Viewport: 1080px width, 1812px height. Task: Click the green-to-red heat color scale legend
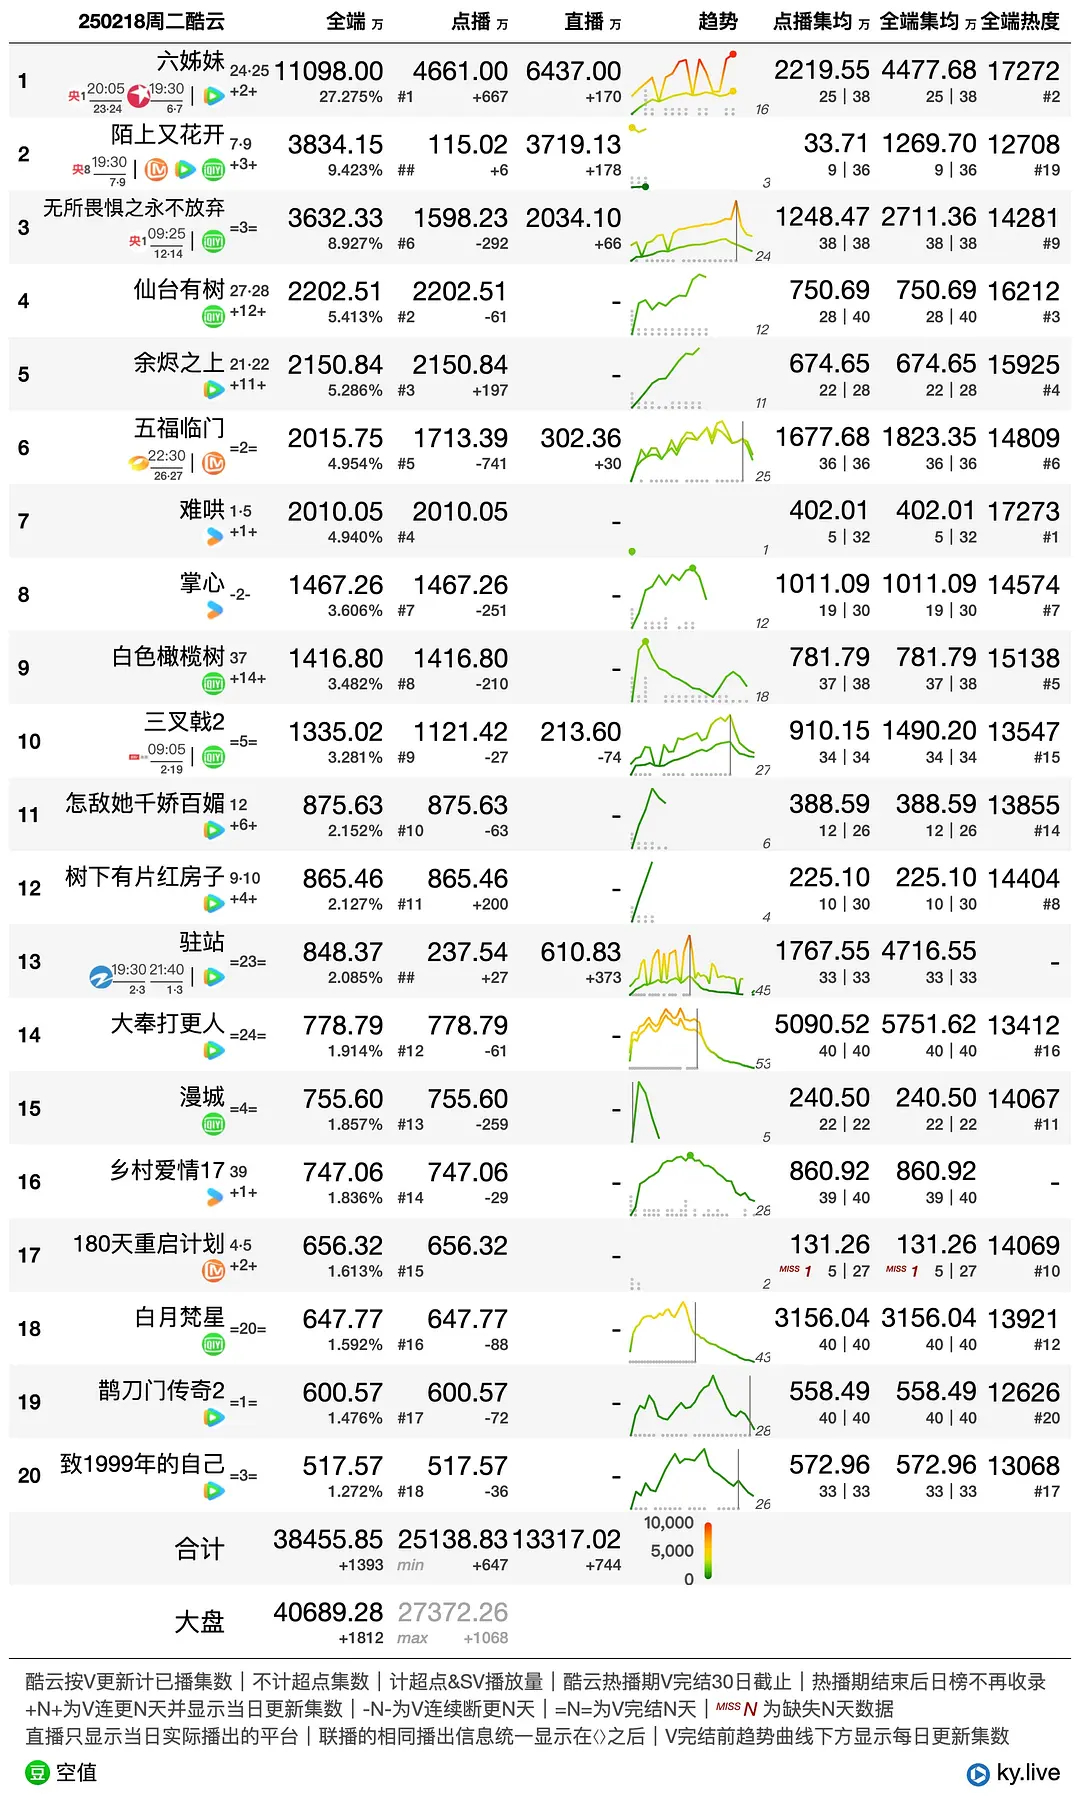point(708,1550)
